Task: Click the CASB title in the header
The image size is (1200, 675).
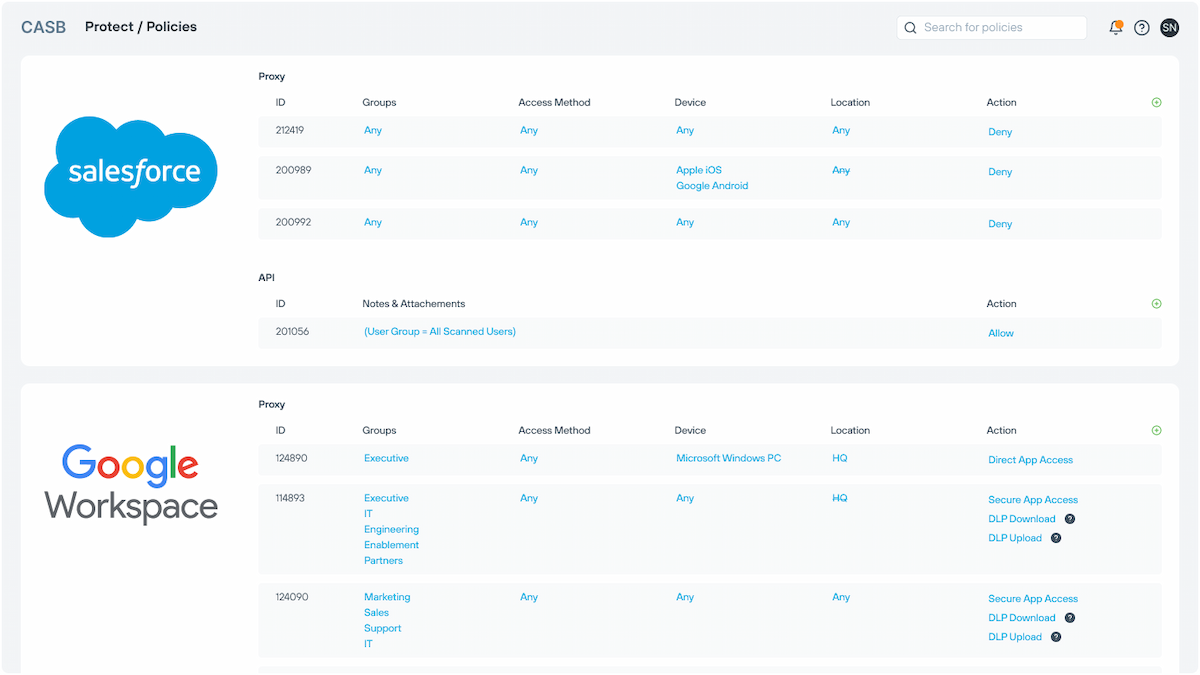Action: 43,27
